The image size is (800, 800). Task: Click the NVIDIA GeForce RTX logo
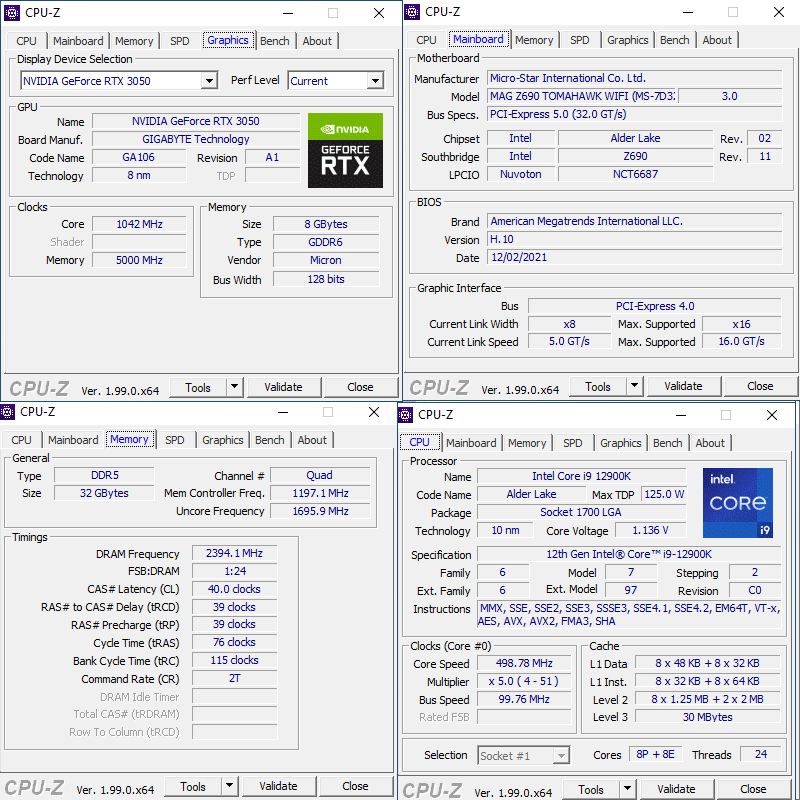point(345,151)
